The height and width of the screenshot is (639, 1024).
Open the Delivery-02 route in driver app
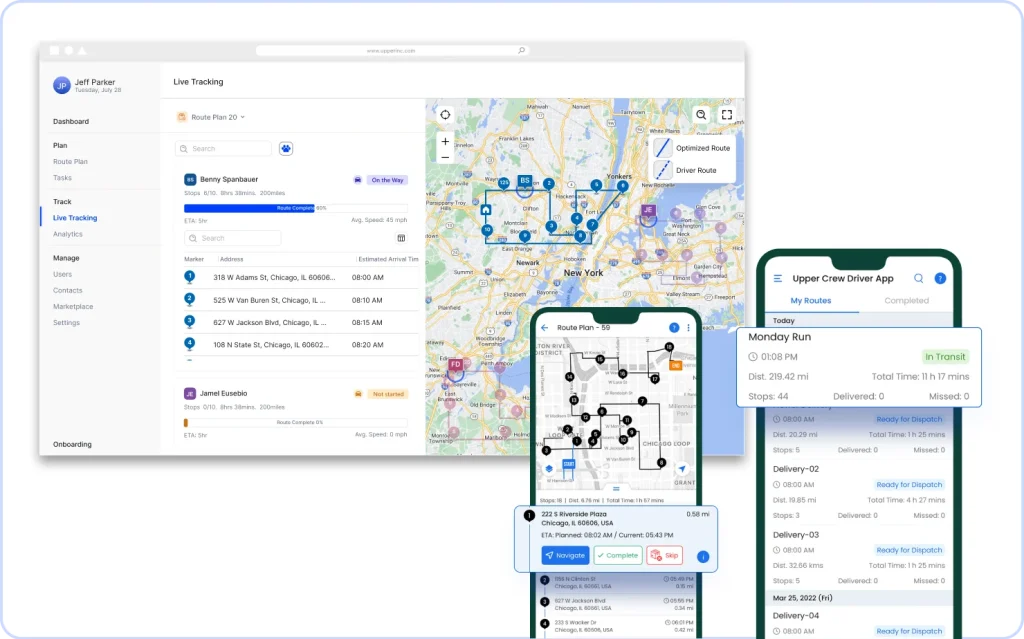[x=859, y=493]
